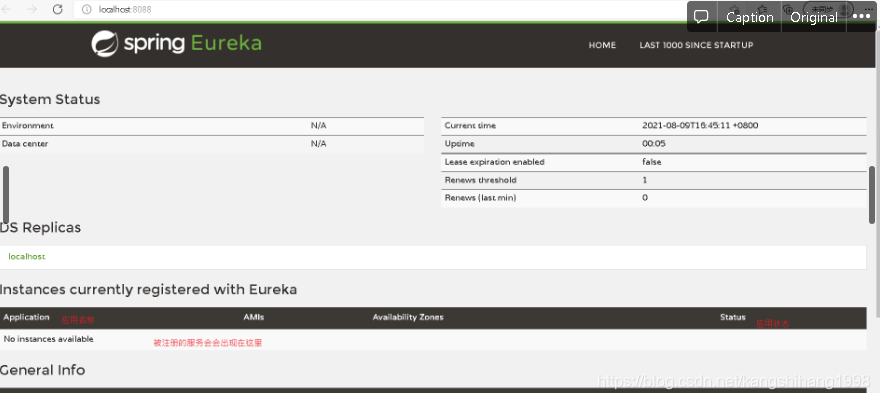Screen dimensions: 880x400
Task: Click the Status column header
Action: coord(732,317)
